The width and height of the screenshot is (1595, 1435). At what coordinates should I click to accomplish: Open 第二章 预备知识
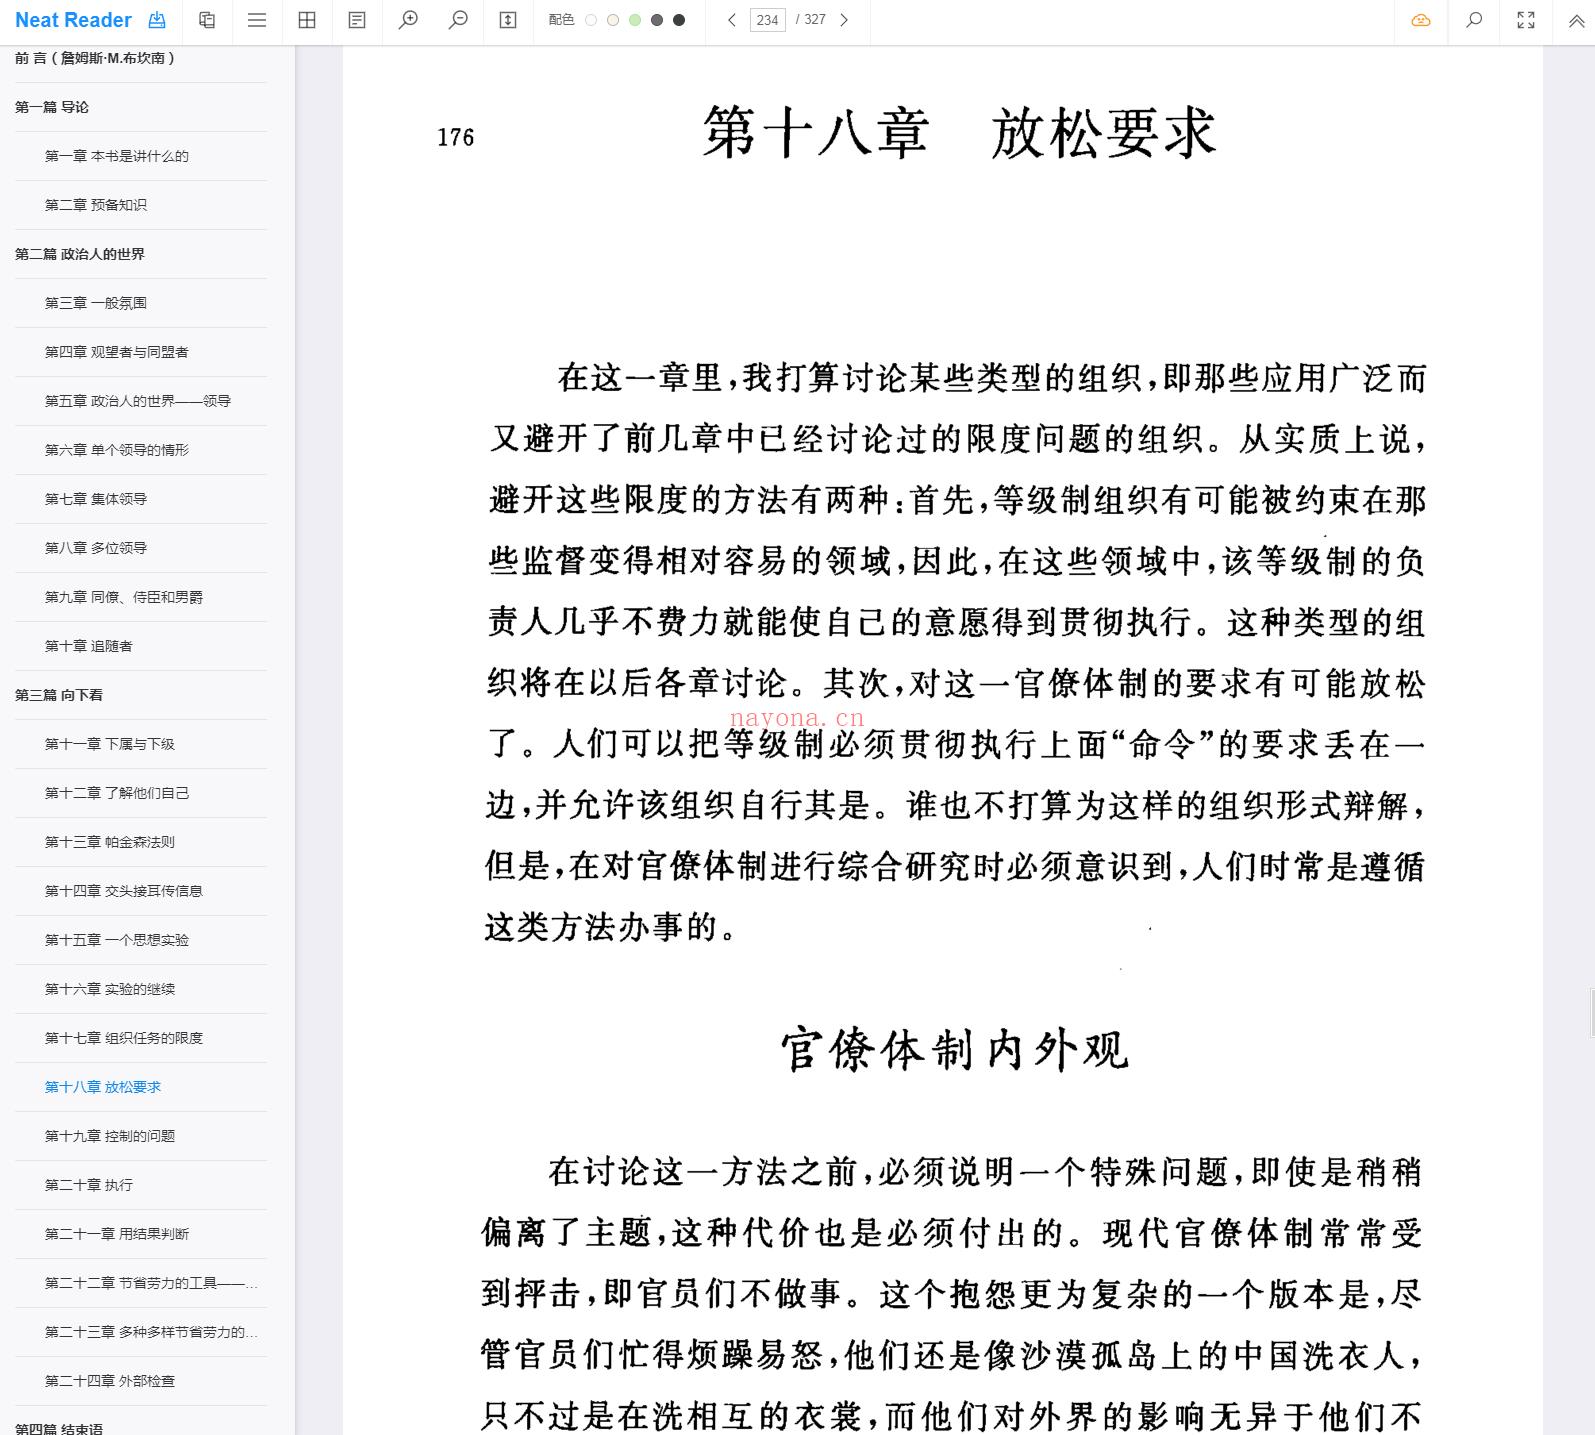(96, 205)
